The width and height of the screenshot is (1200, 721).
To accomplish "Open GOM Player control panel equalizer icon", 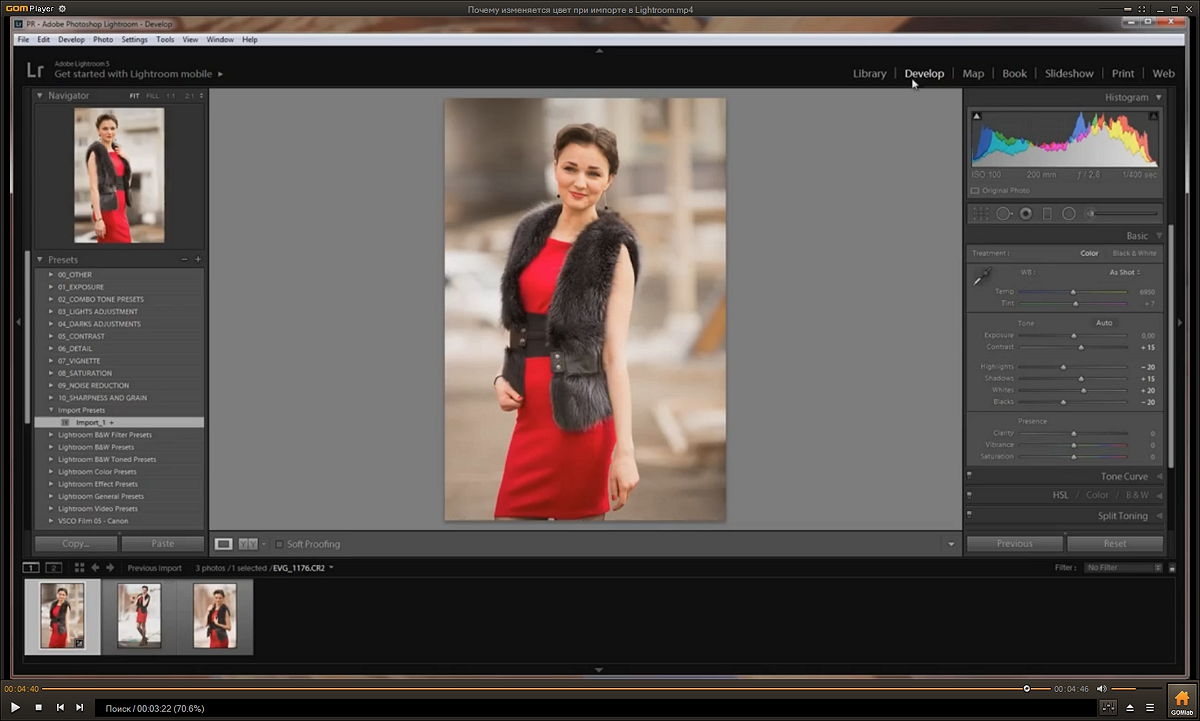I will [1108, 707].
